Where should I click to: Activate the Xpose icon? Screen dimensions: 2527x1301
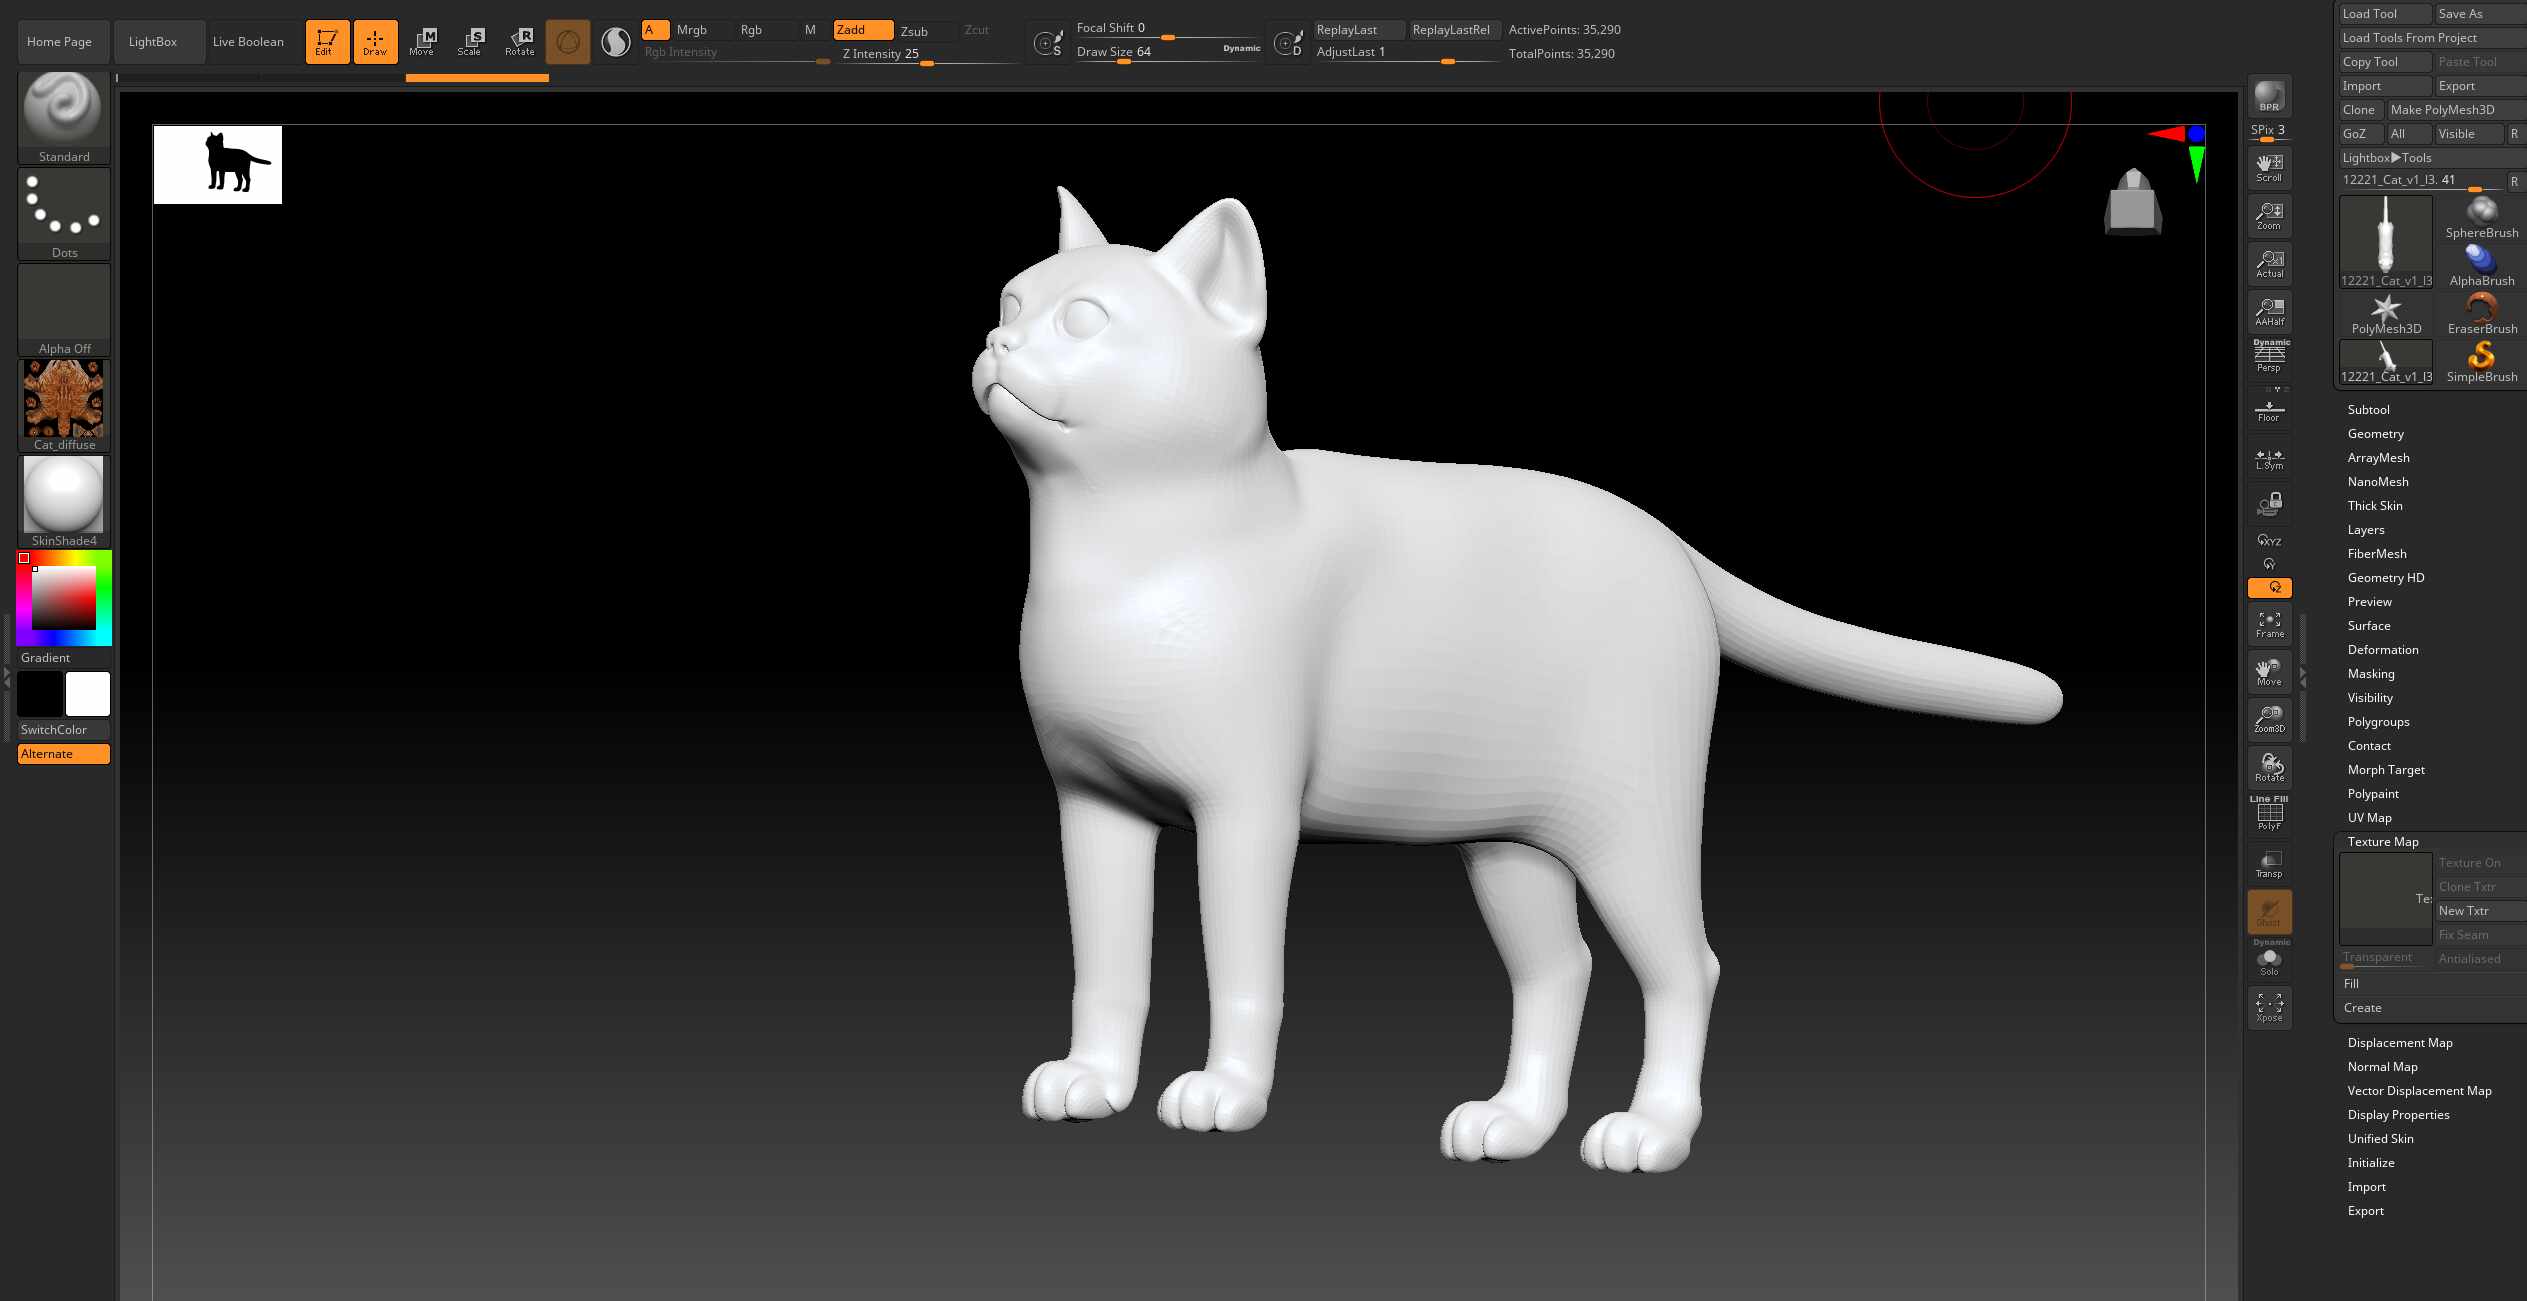point(2269,1007)
